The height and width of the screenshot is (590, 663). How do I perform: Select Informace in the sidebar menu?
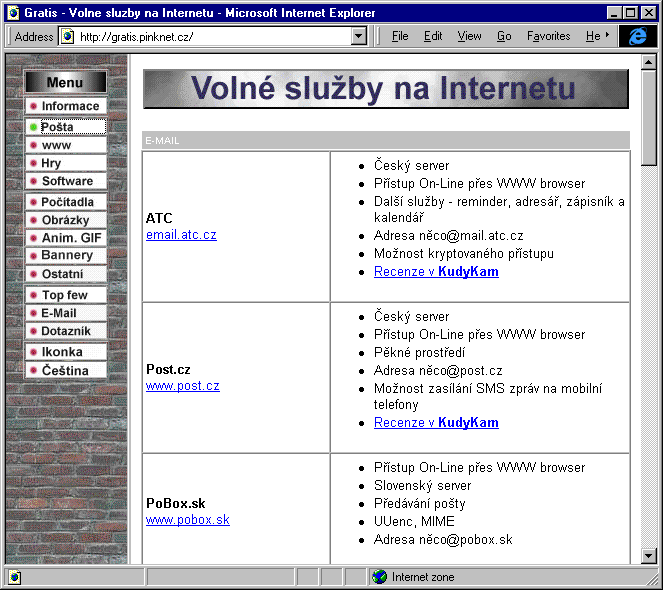[66, 106]
